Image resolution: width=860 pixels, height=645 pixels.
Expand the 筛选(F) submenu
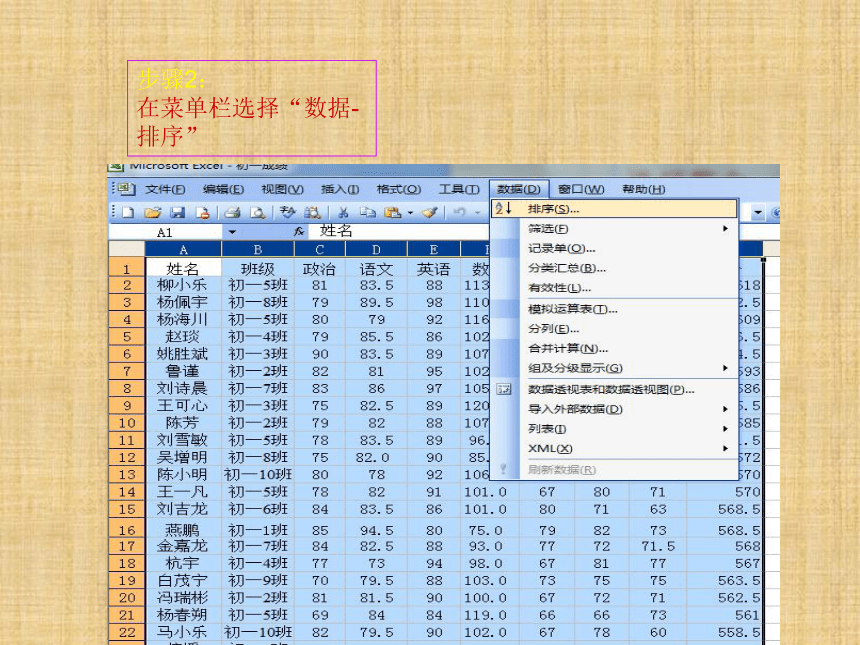pyautogui.click(x=726, y=229)
